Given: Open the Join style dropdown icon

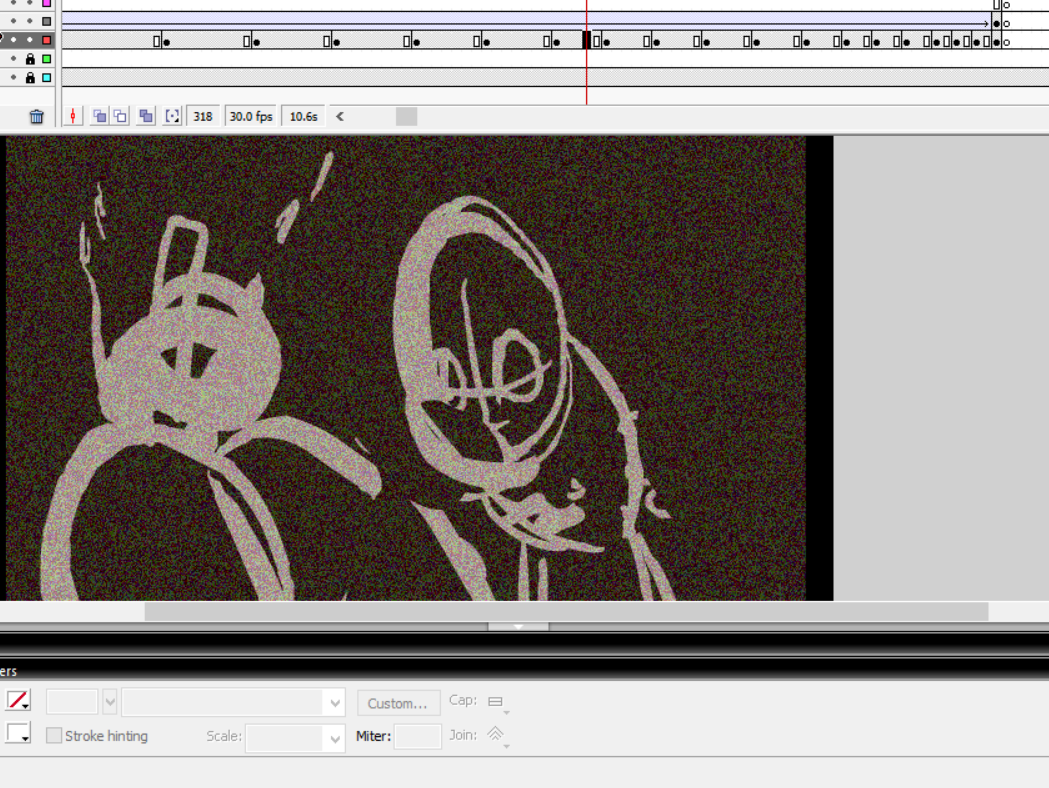Looking at the screenshot, I should pos(497,735).
